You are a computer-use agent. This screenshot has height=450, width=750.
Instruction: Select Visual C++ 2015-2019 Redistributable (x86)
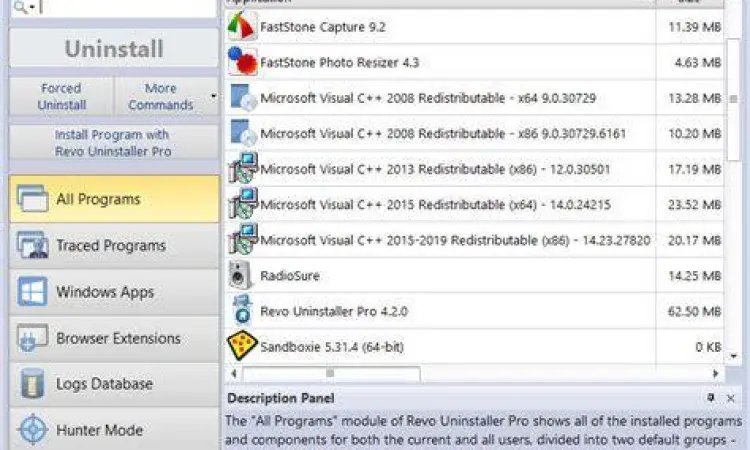(474, 240)
